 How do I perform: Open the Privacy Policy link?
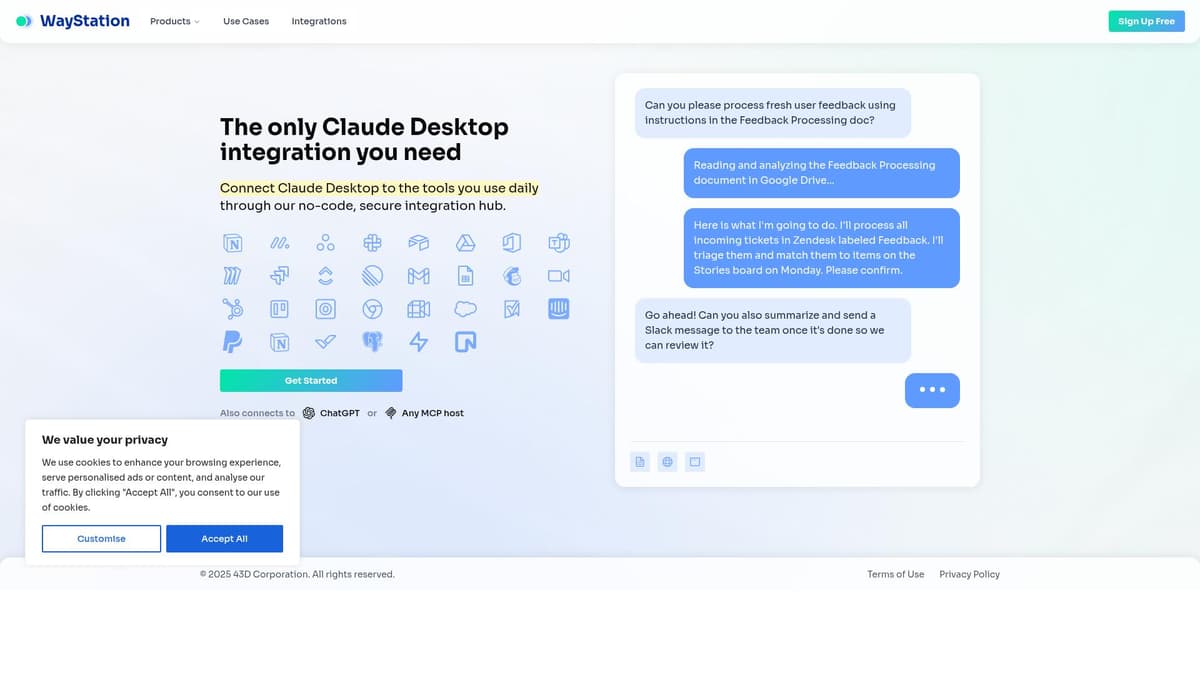click(968, 574)
